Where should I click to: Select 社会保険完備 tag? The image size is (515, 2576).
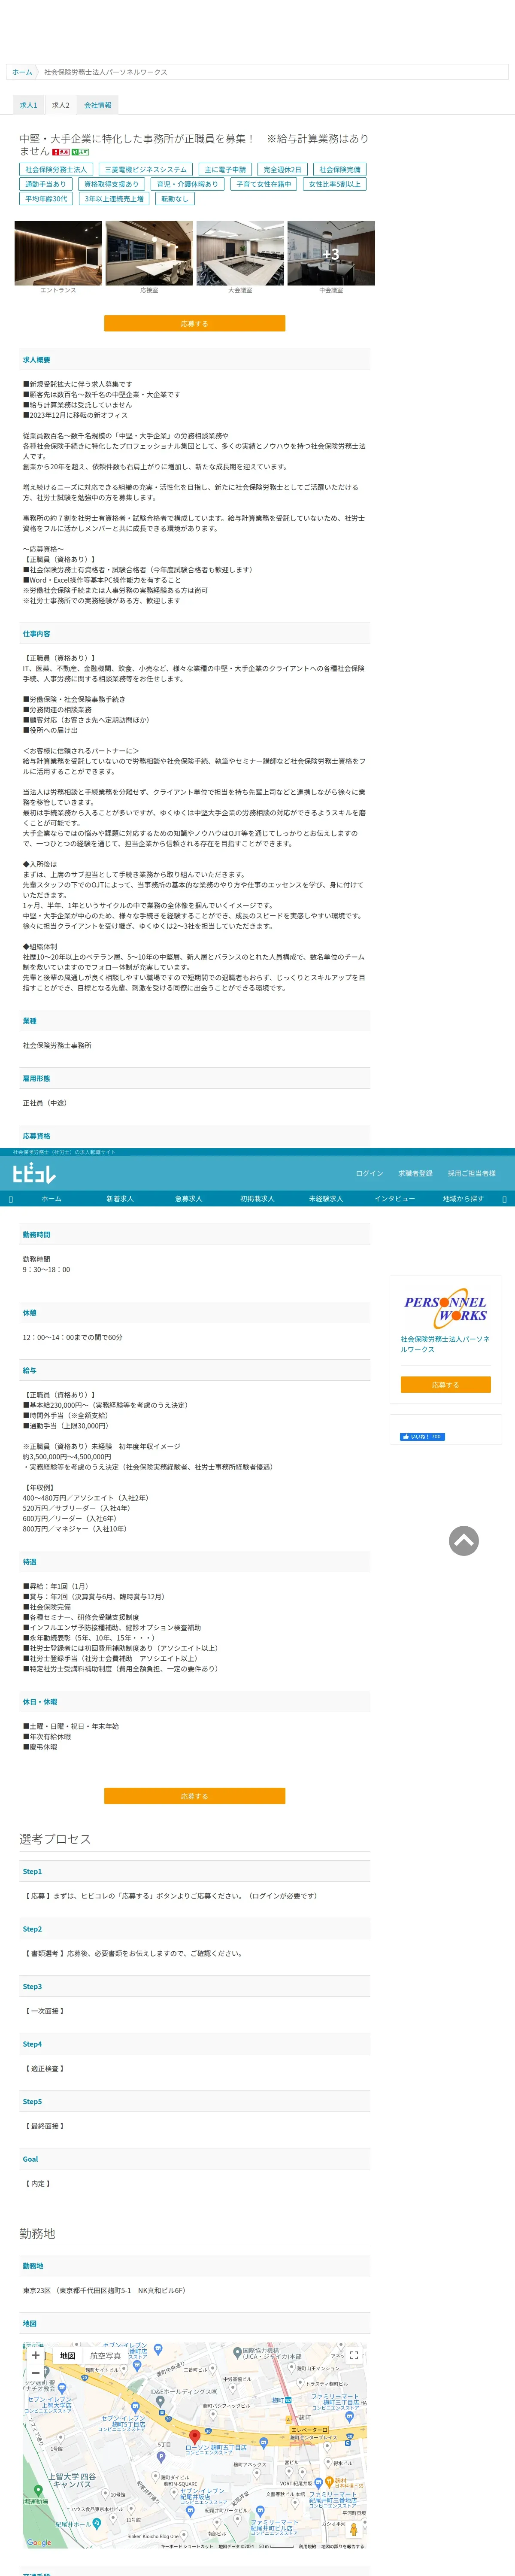(x=340, y=170)
